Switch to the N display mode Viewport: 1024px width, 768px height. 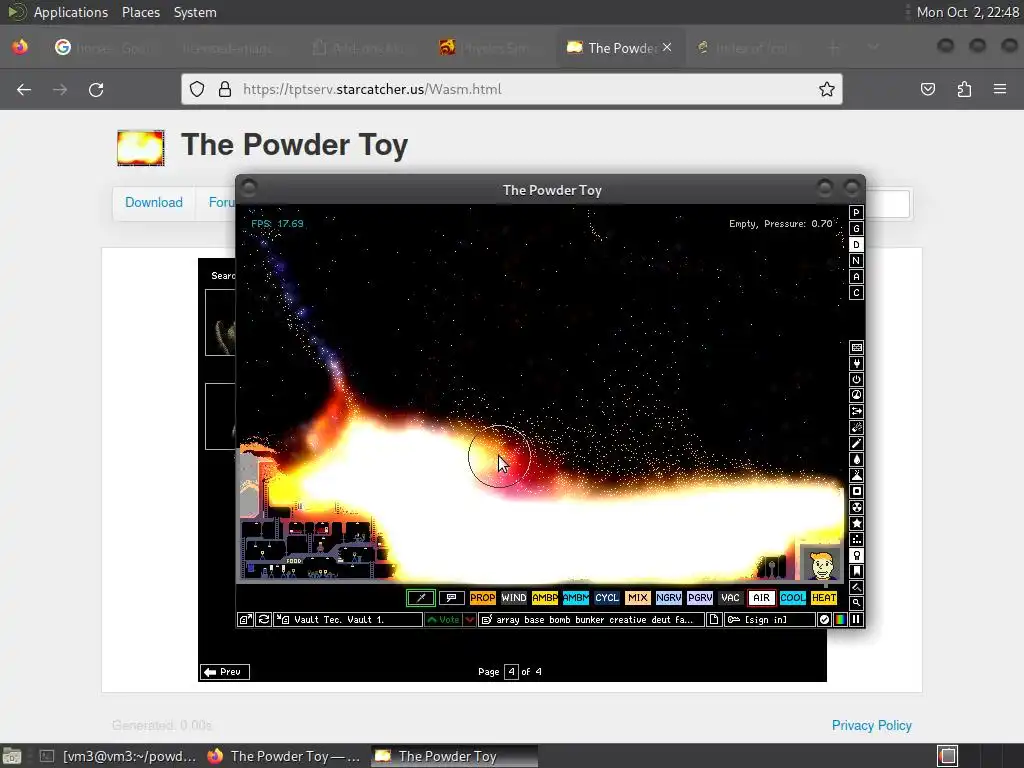click(x=856, y=261)
